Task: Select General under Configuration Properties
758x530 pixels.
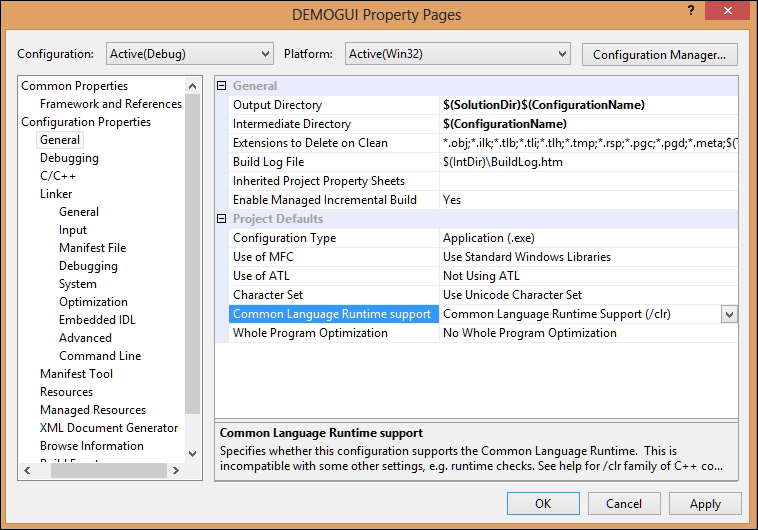Action: pos(60,140)
